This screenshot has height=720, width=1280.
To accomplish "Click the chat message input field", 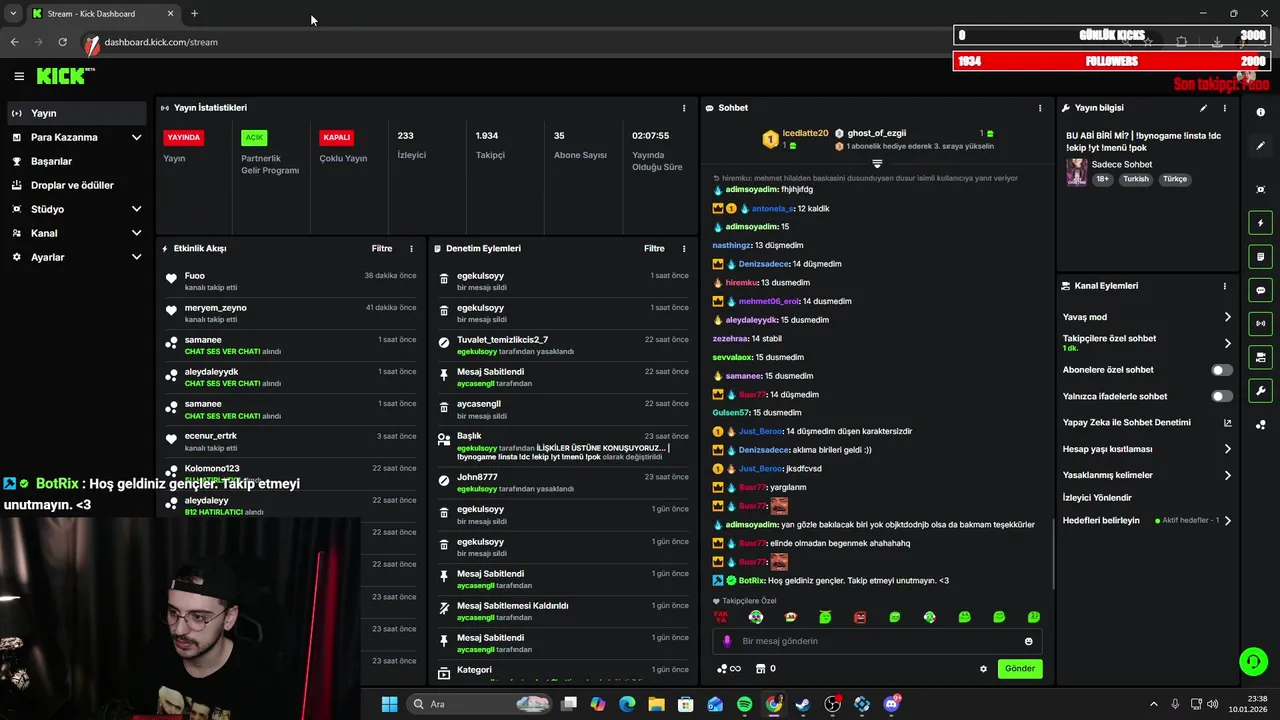I will (877, 641).
